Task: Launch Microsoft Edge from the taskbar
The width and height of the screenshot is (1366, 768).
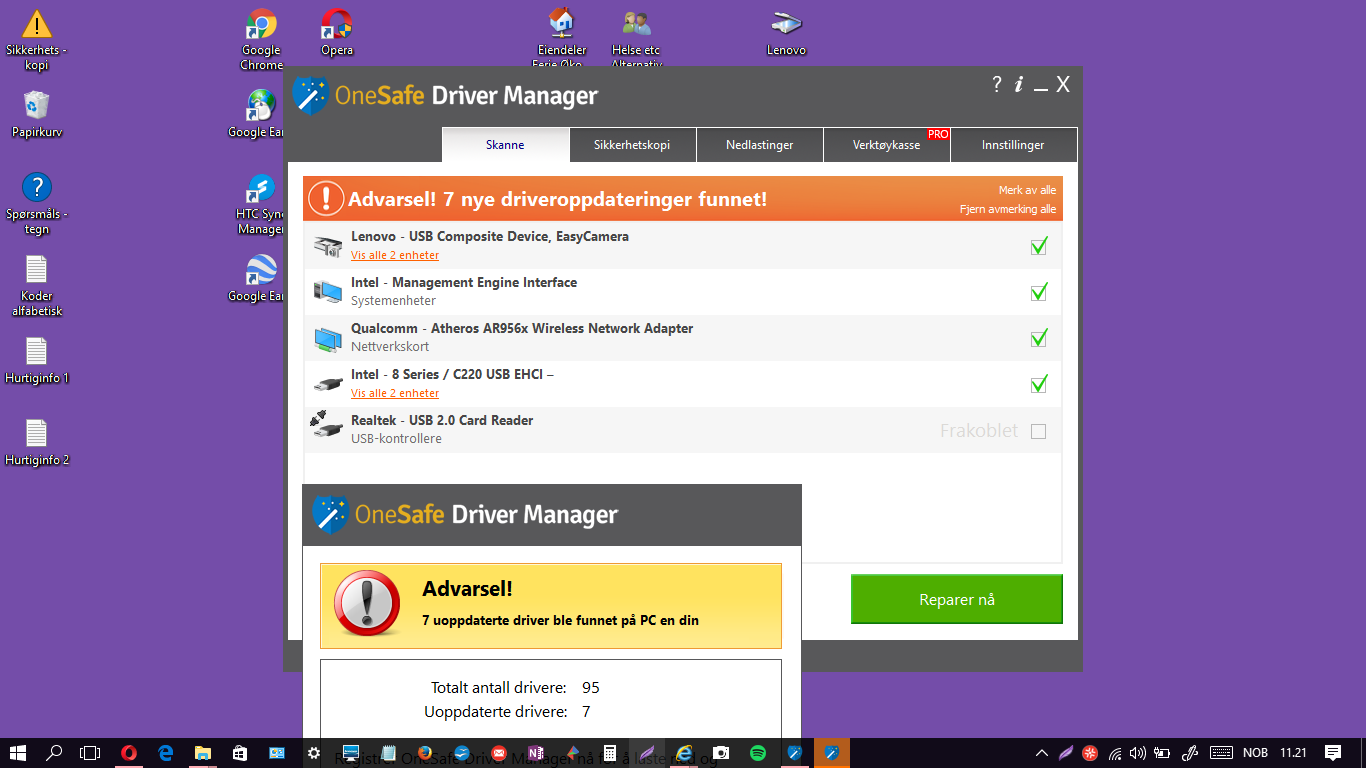Action: point(165,753)
